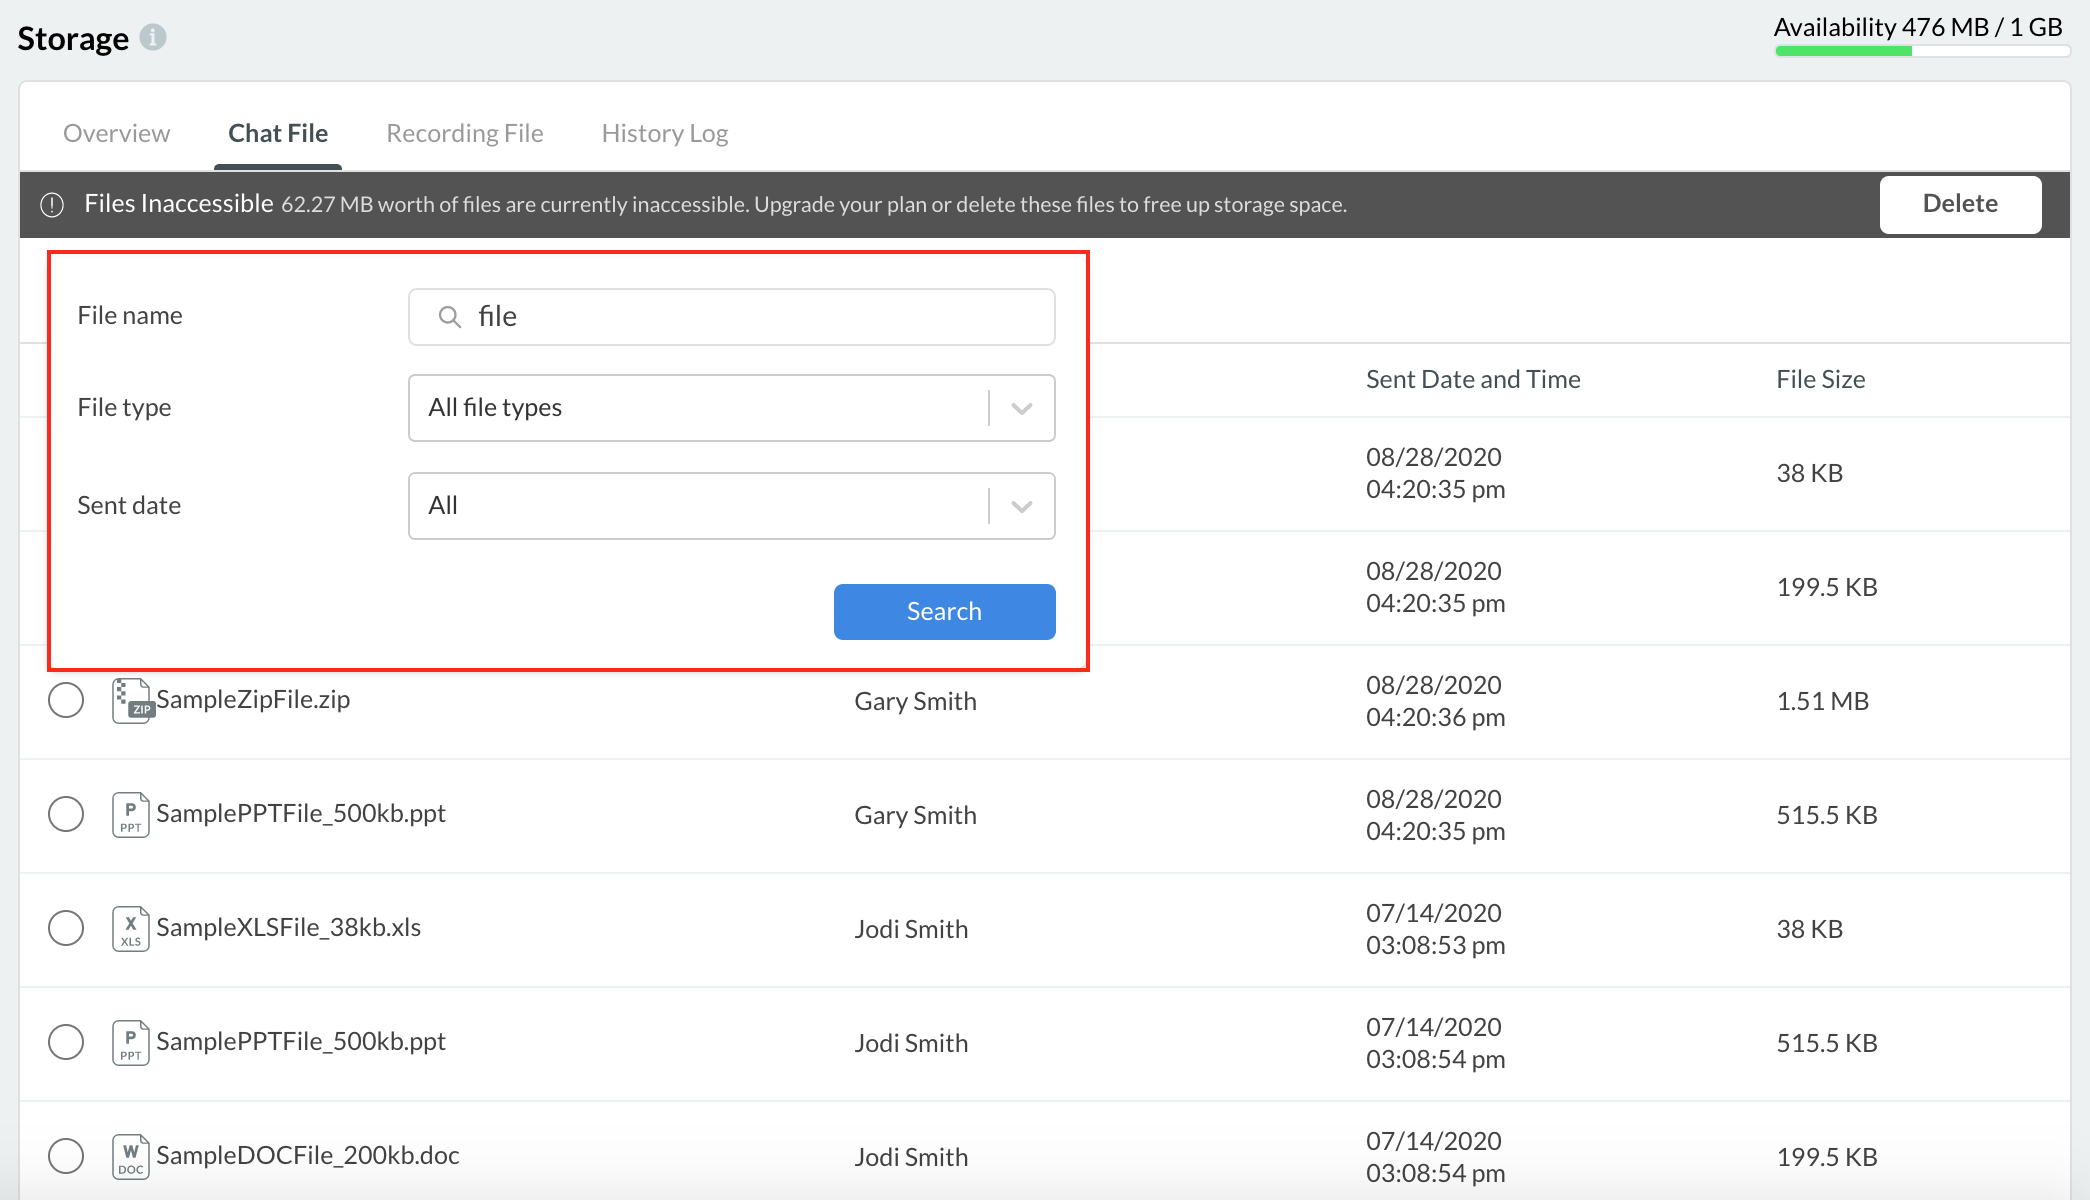Viewport: 2090px width, 1200px height.
Task: Select Gary Smith's SamplePPTFile_500kb.ppt radio button
Action: pos(66,814)
